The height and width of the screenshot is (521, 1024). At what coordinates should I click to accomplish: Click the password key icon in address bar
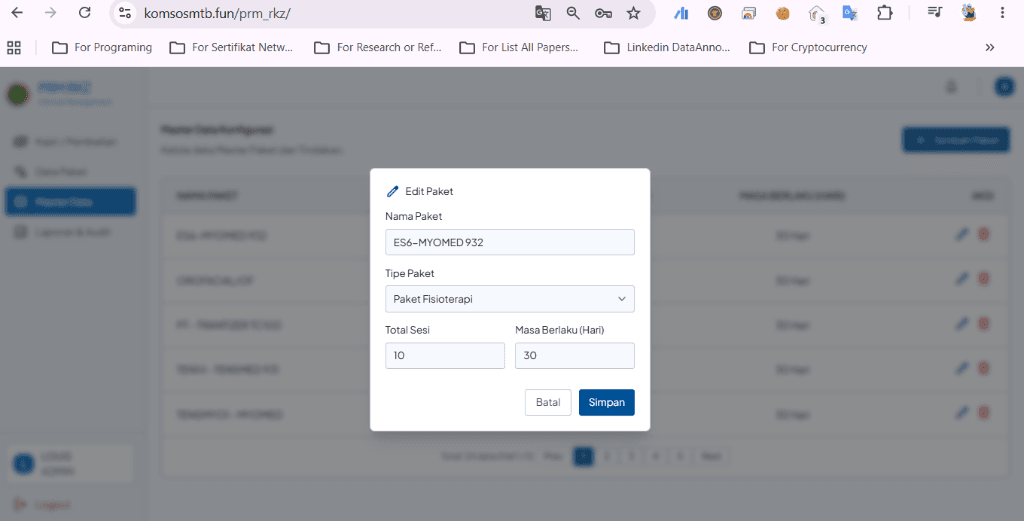click(x=603, y=13)
